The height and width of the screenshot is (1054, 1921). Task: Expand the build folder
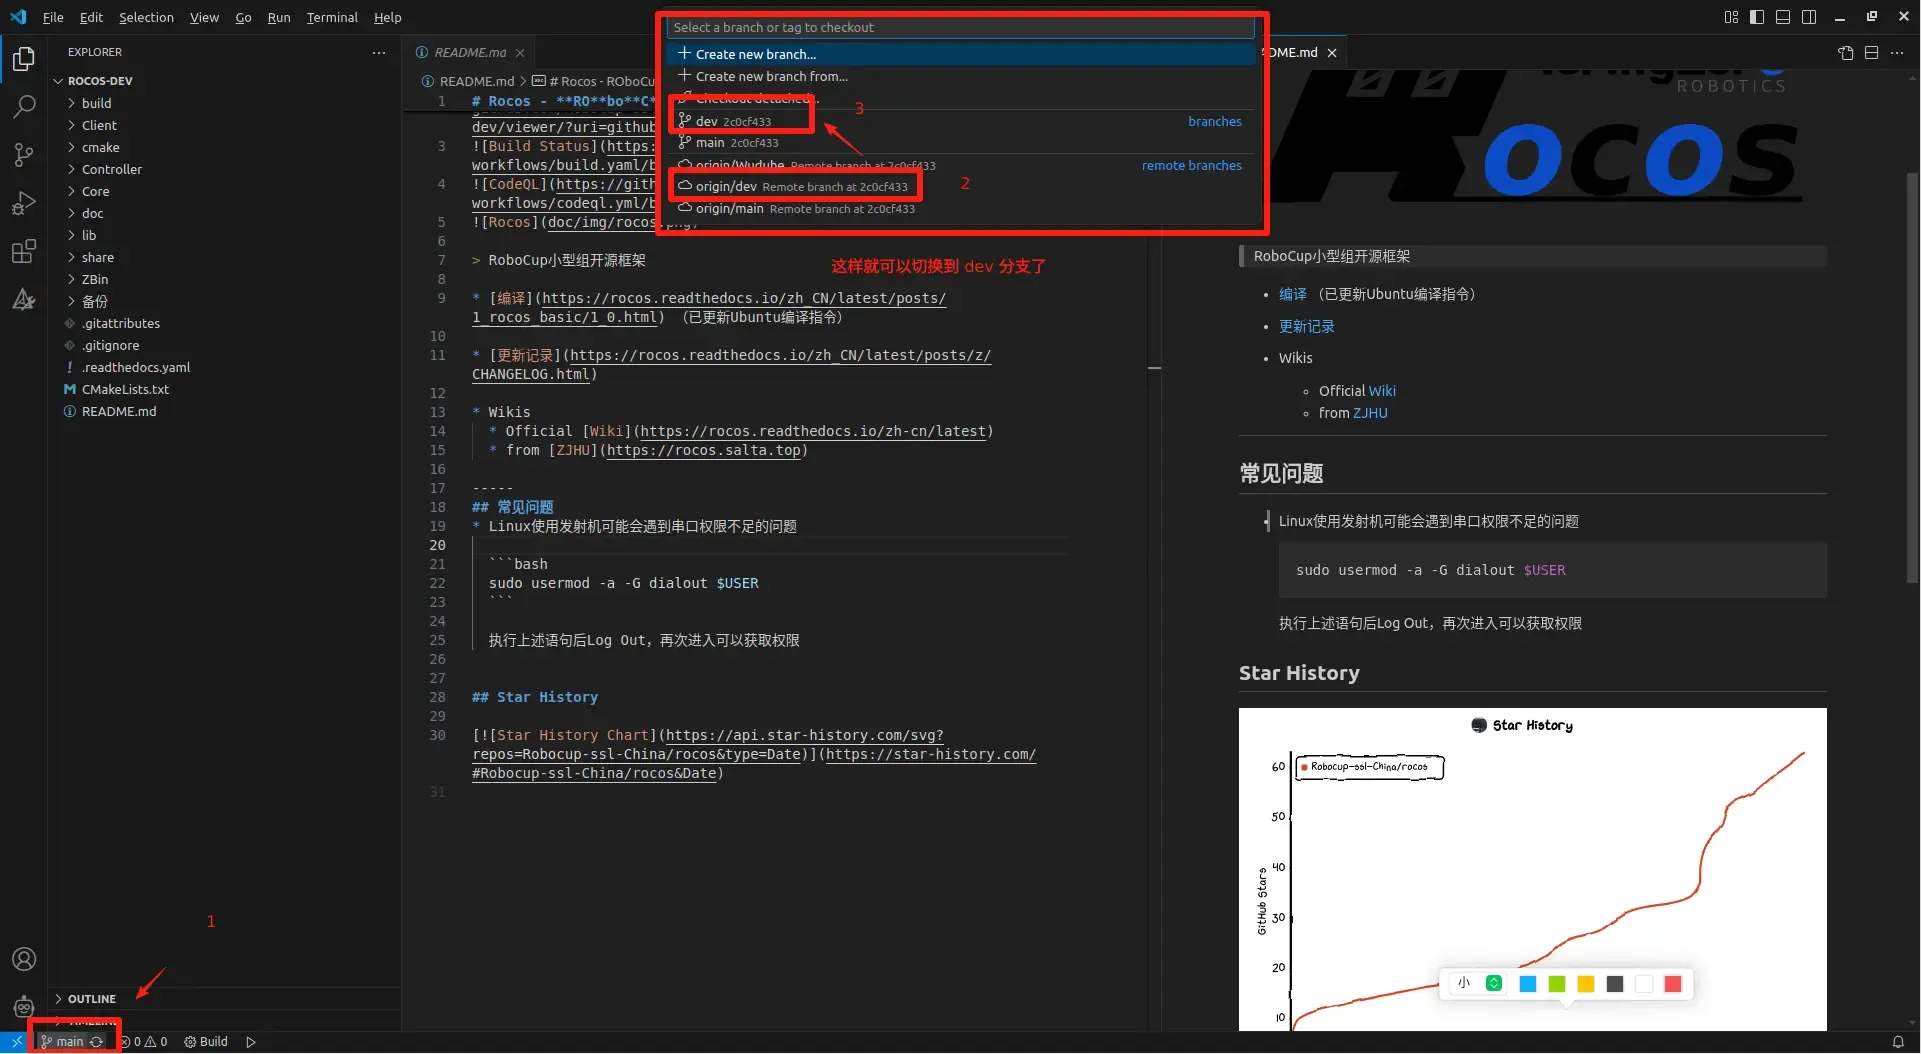point(226,103)
